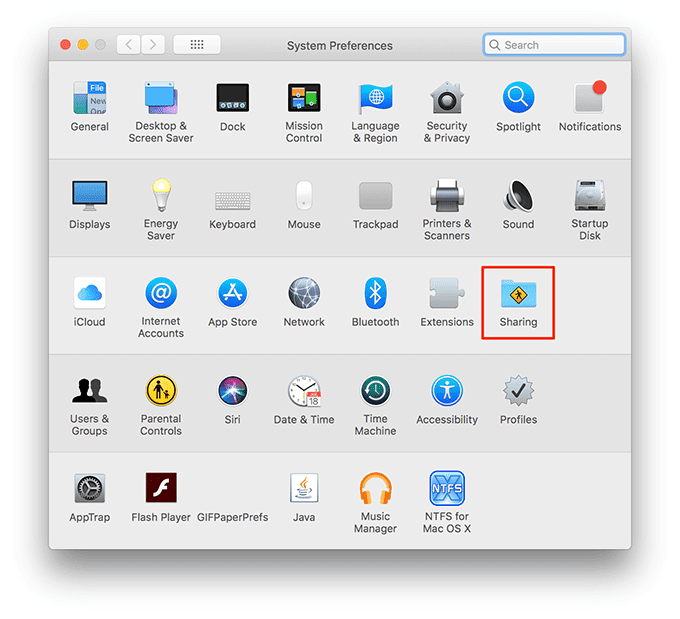Open the Siri preferences icon
This screenshot has width=680, height=619.
tap(232, 390)
